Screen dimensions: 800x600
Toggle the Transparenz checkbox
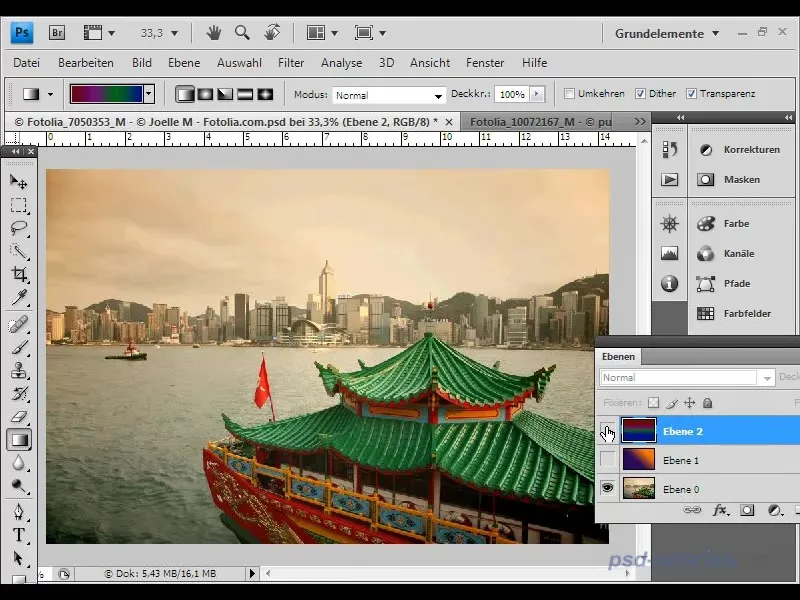691,94
